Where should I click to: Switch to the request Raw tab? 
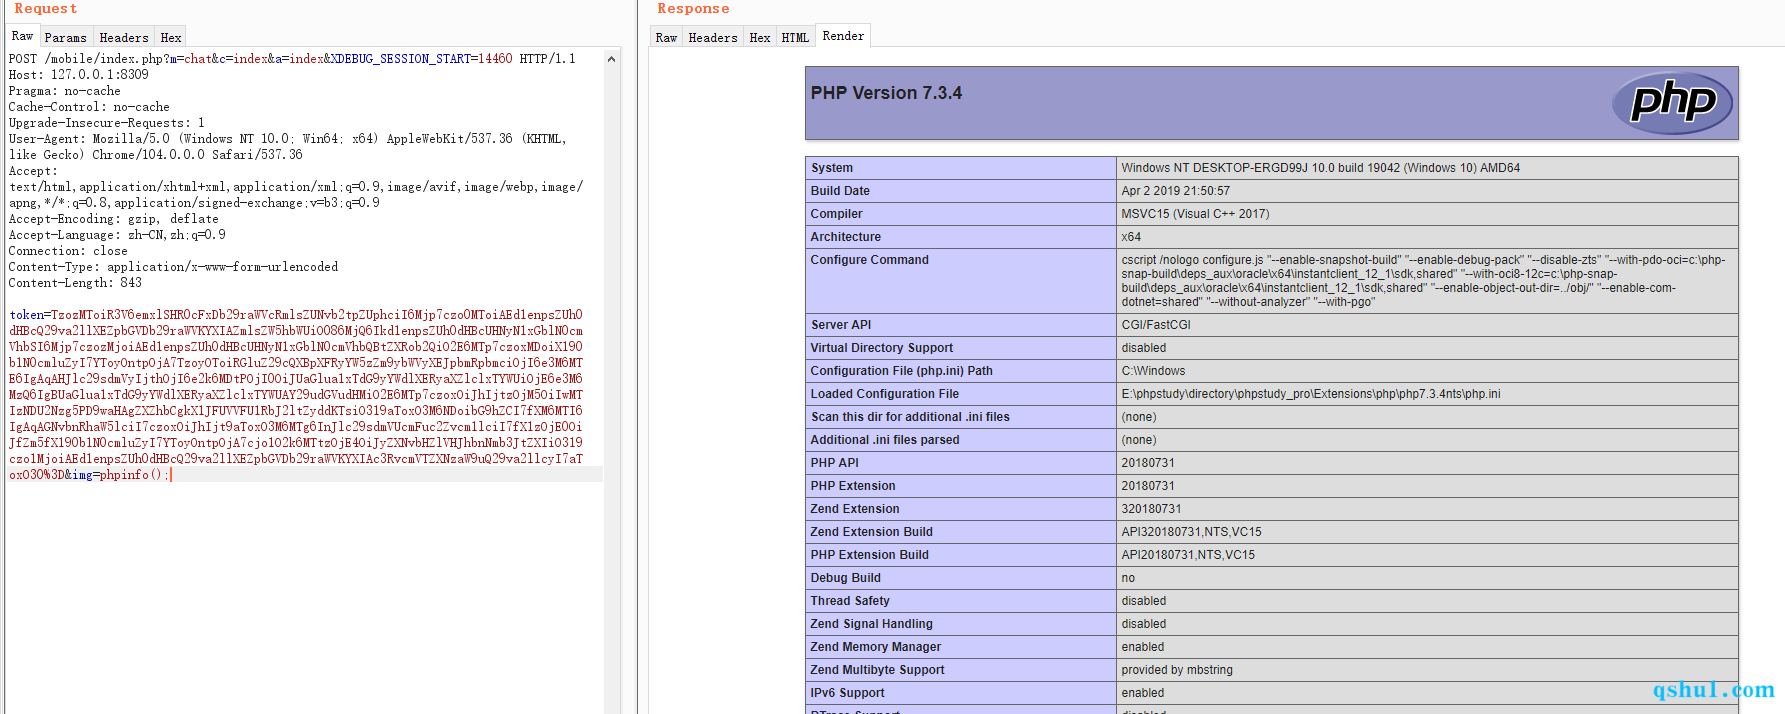[x=22, y=36]
